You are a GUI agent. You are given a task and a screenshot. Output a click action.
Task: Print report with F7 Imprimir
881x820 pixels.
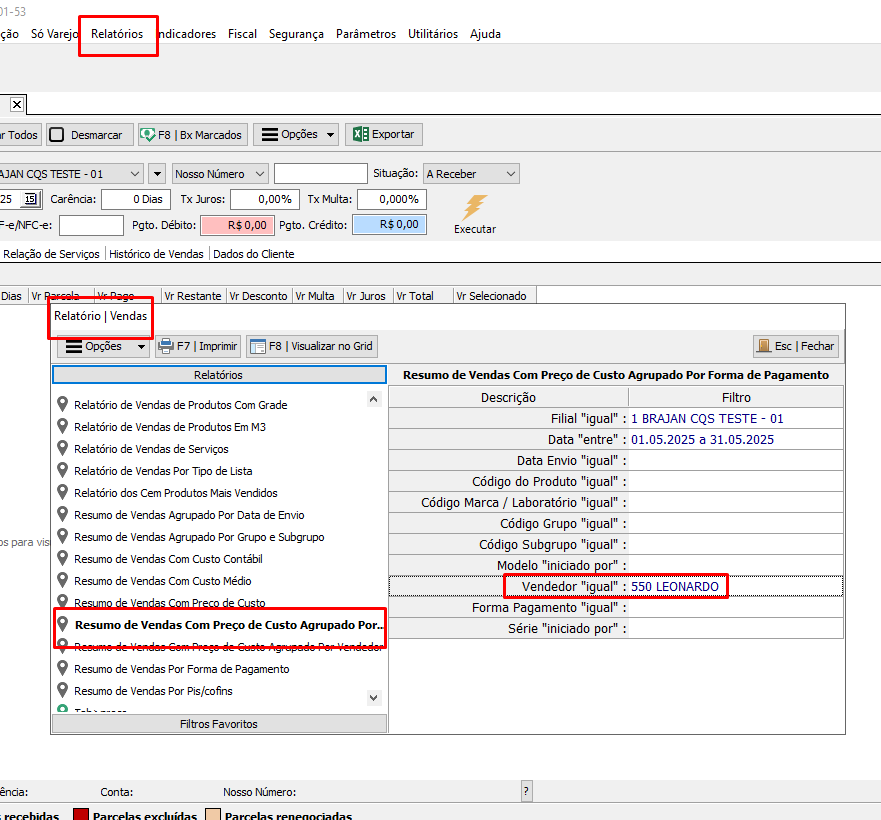(x=198, y=346)
